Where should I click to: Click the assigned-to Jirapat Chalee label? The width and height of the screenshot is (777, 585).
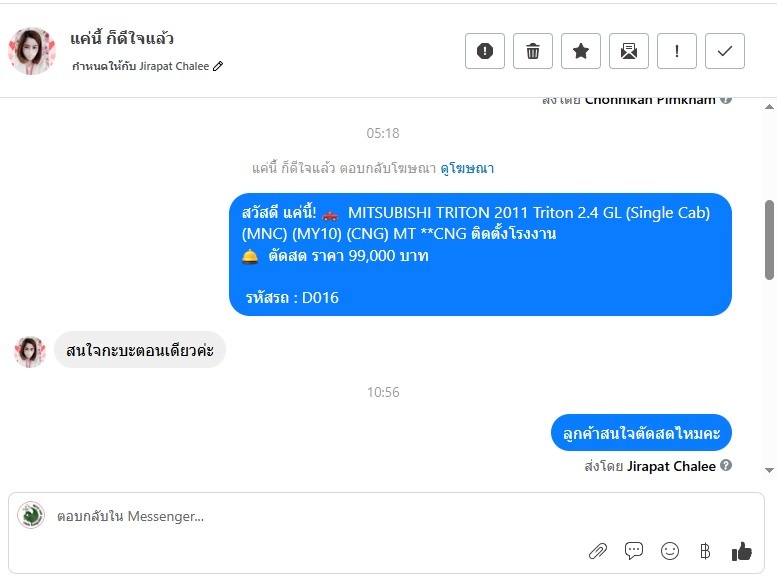tap(141, 66)
